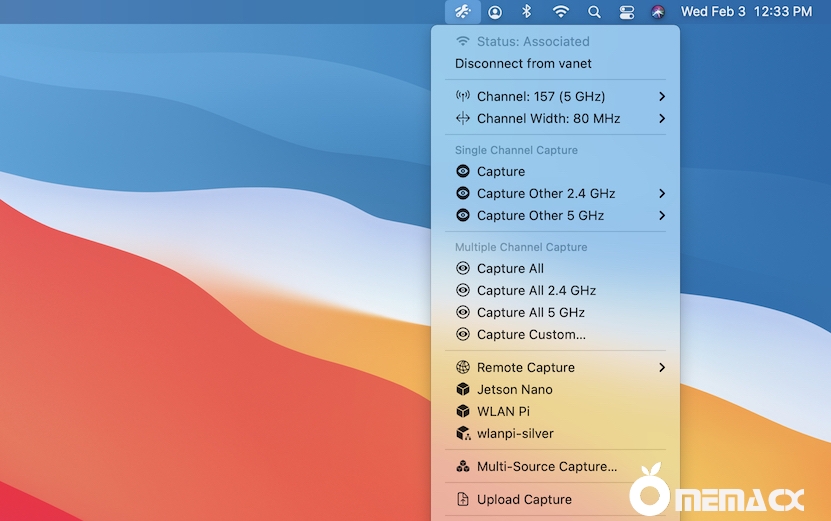The width and height of the screenshot is (831, 521).
Task: Choose the wlanpi-silver remote device
Action: pyautogui.click(x=515, y=434)
